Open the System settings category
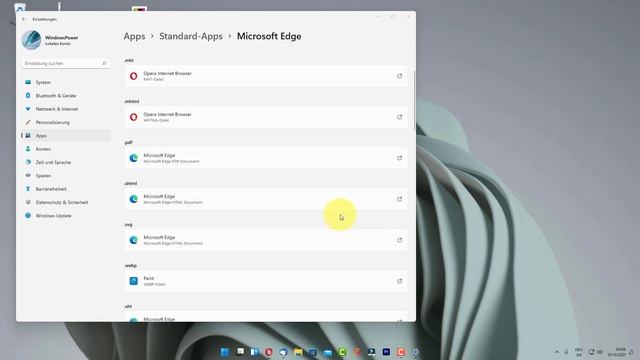Screen dimensions: 640x360 [x=66, y=82]
